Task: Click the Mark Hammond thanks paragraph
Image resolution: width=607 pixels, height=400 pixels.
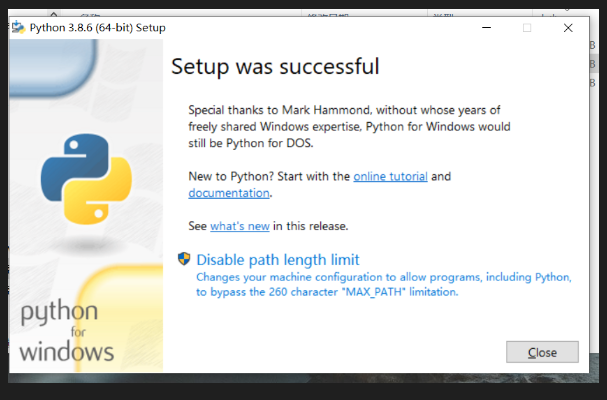Action: tap(350, 126)
